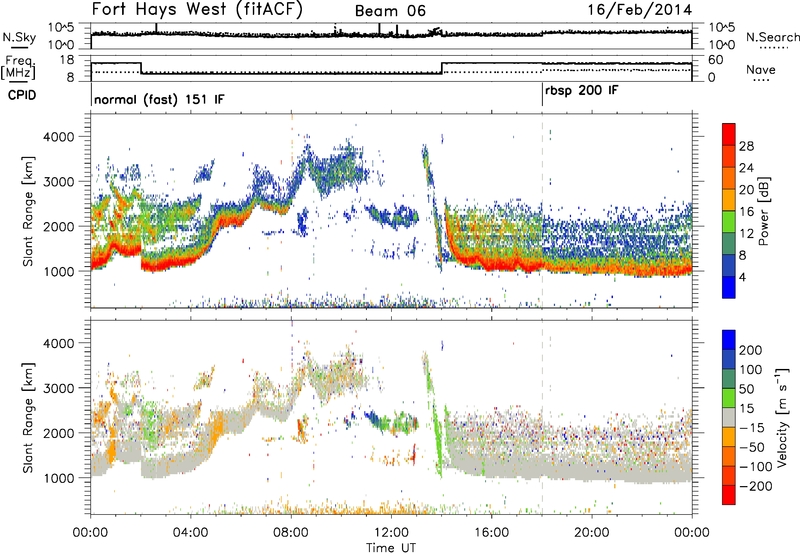Click the 'Beam 06' label
The width and height of the screenshot is (800, 554).
pyautogui.click(x=390, y=11)
